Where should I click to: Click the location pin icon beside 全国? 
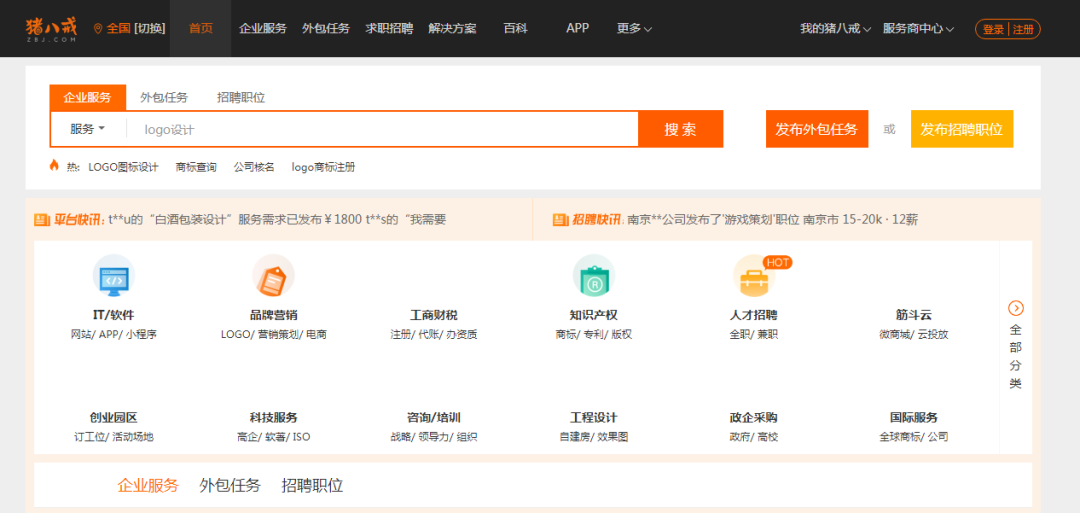click(x=98, y=28)
